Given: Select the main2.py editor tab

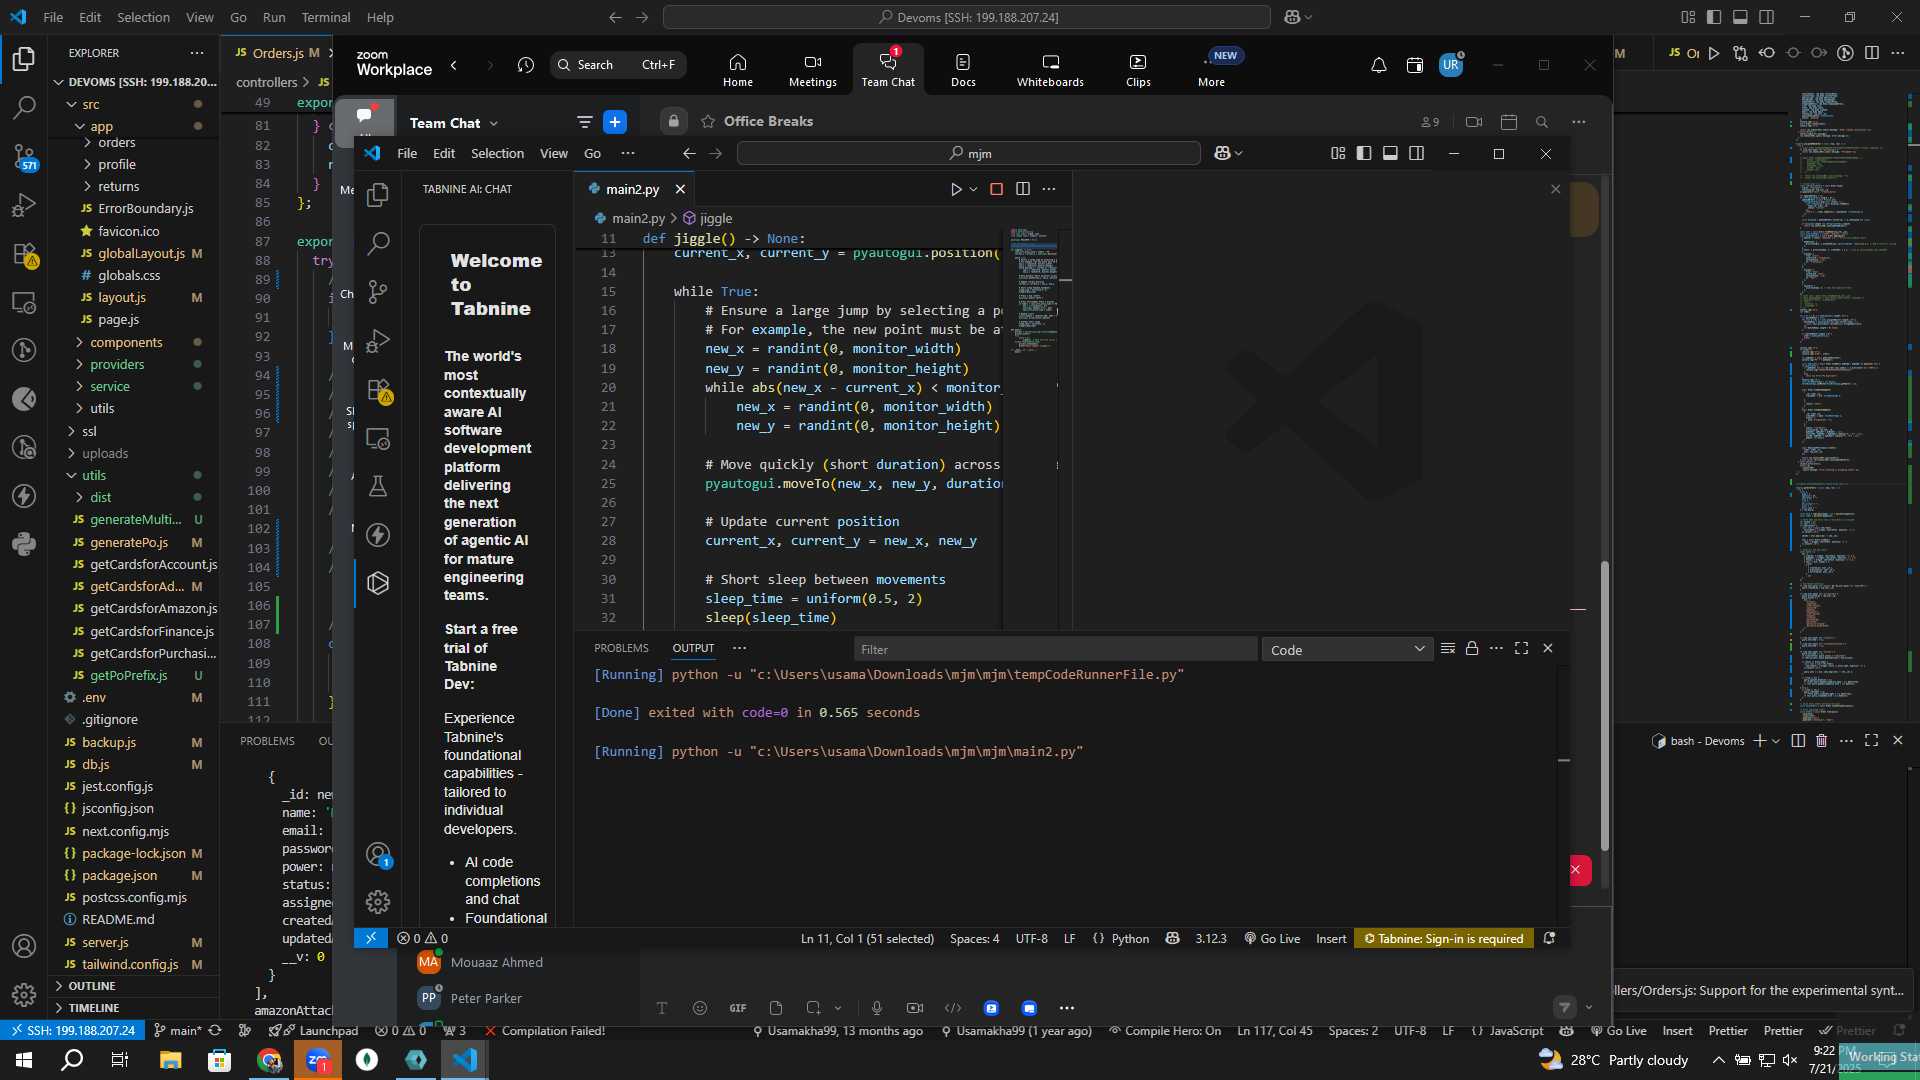Looking at the screenshot, I should pos(632,189).
